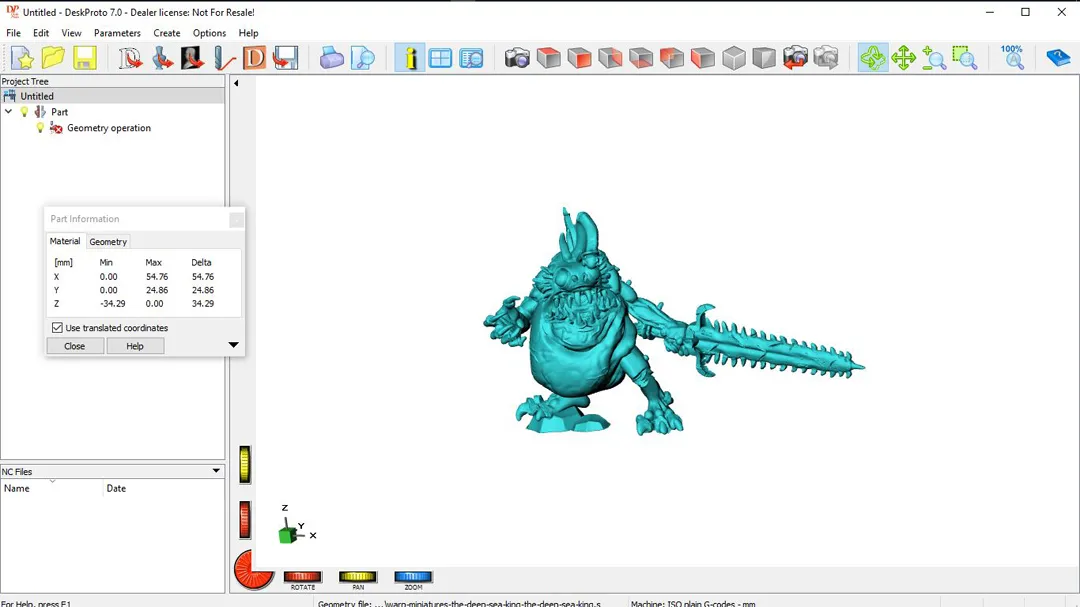Image resolution: width=1080 pixels, height=607 pixels.
Task: Click the default view camera icon
Action: point(517,58)
